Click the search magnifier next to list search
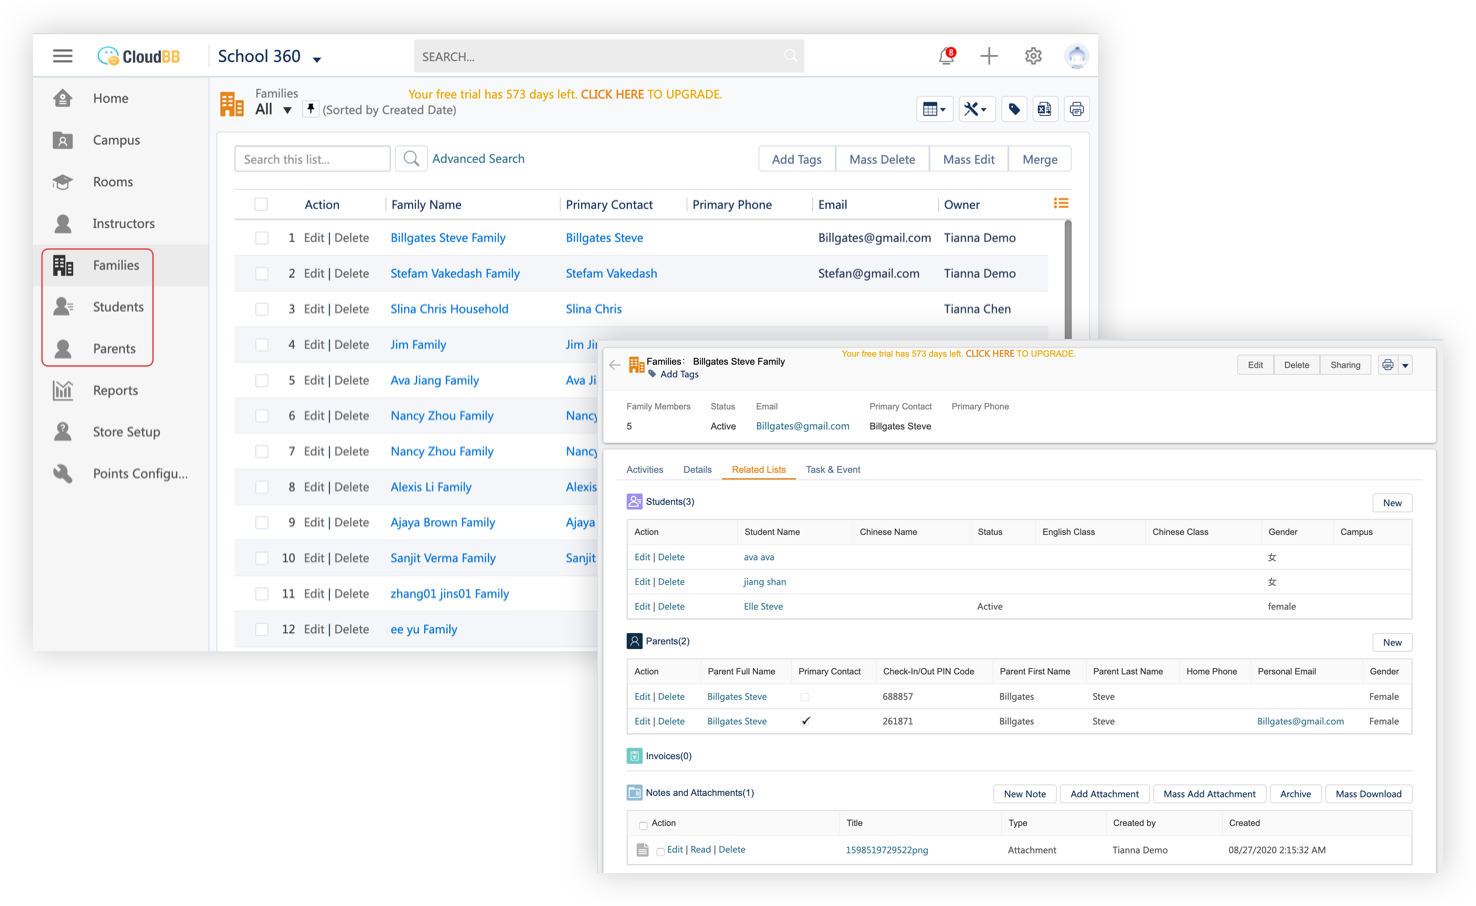Screen dimensions: 1476x906 pyautogui.click(x=411, y=159)
